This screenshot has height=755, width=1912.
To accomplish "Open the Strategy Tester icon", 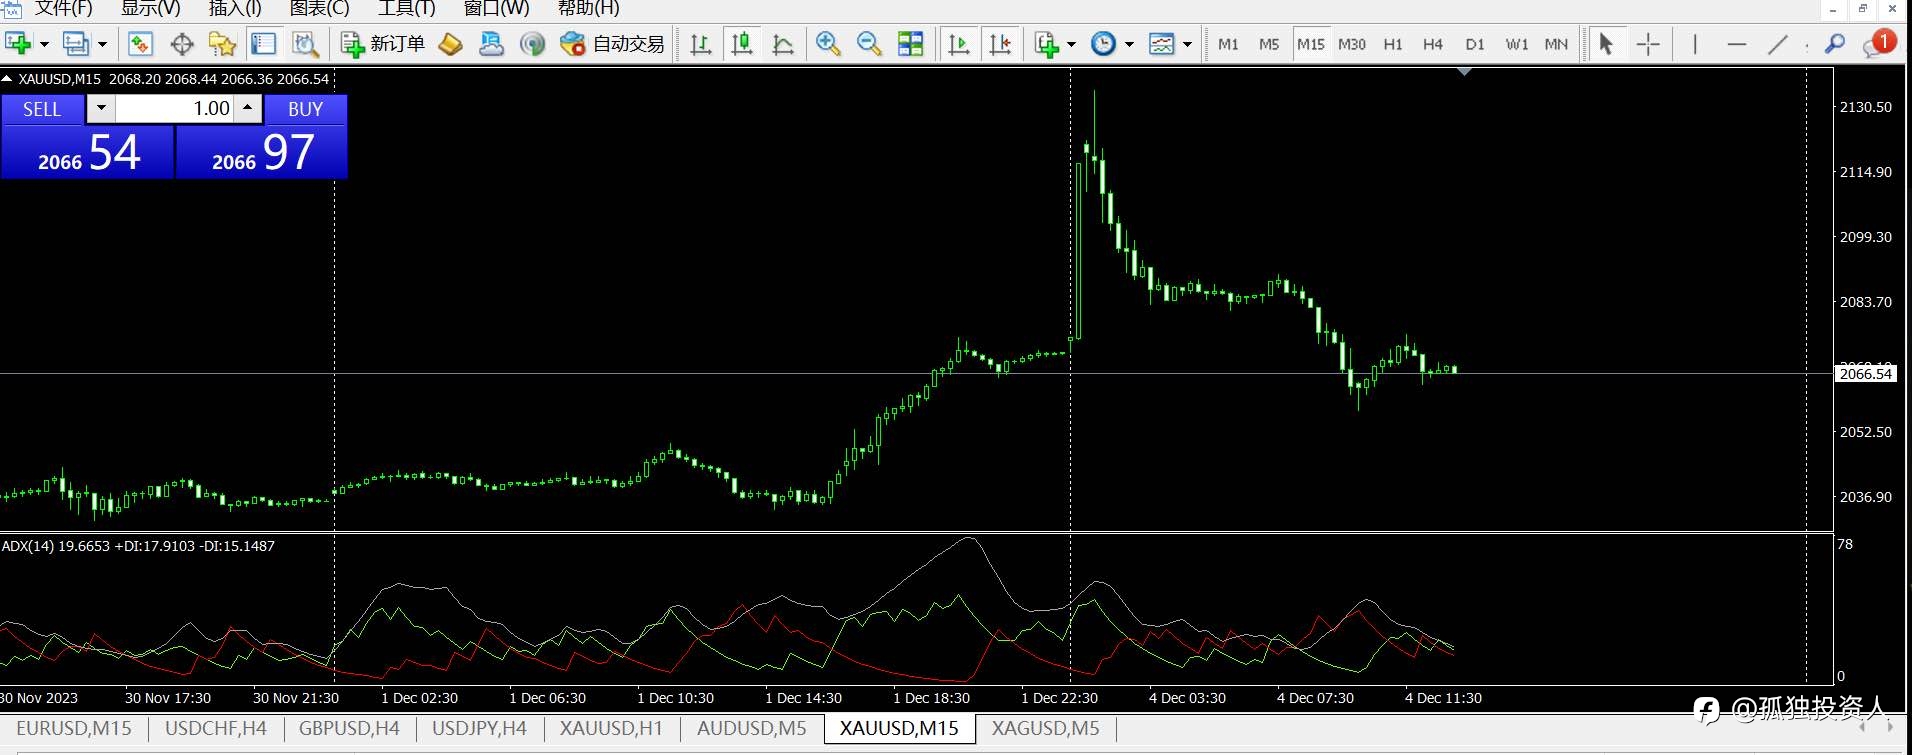I will click(305, 44).
